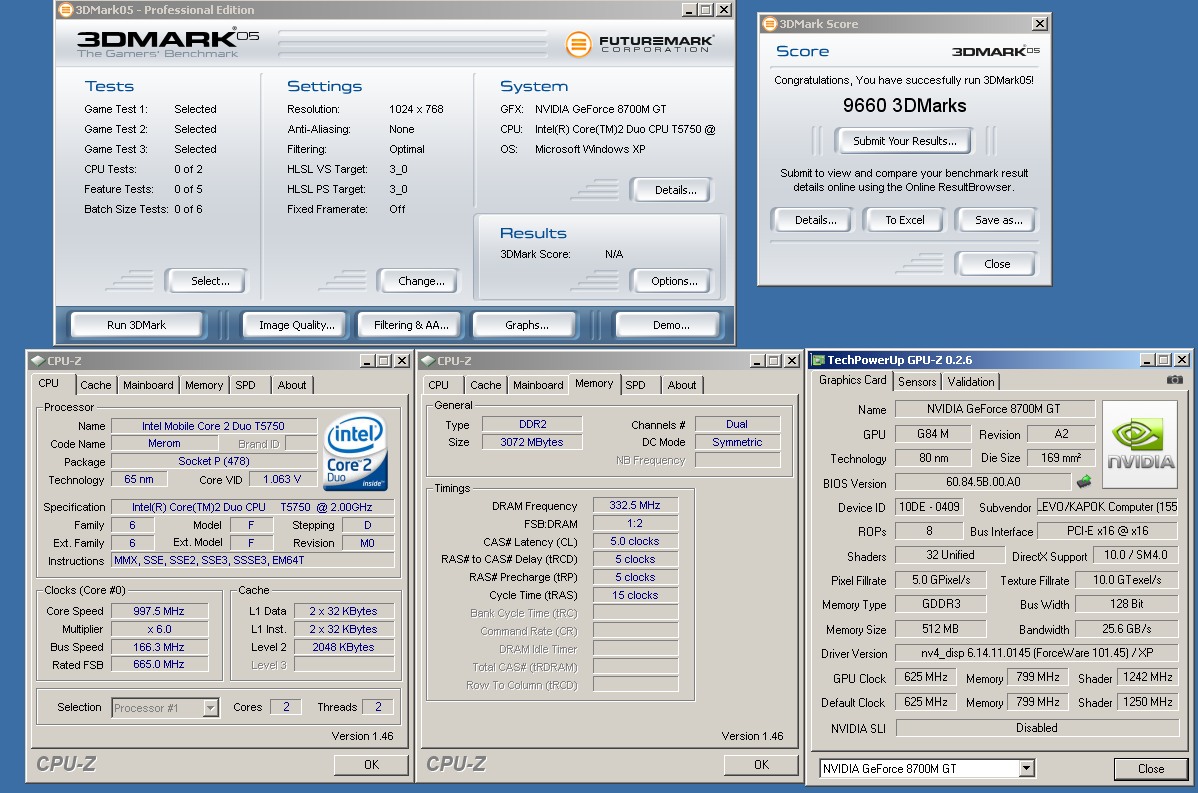Click the NVIDIA SLI Disabled field
This screenshot has width=1198, height=793.
pos(1037,728)
